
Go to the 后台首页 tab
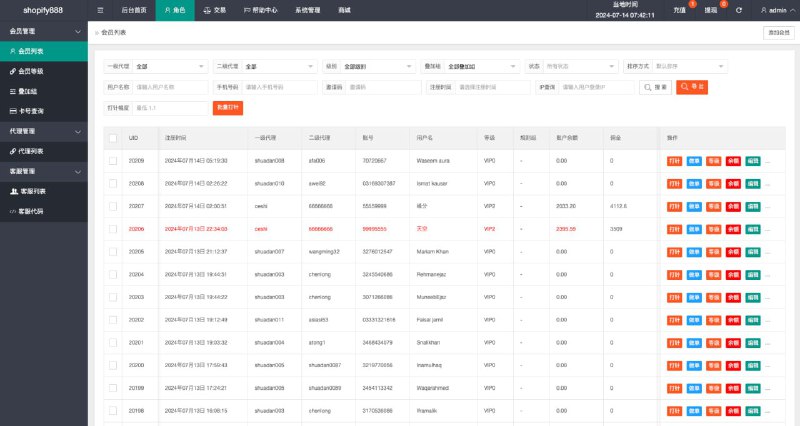pos(134,10)
